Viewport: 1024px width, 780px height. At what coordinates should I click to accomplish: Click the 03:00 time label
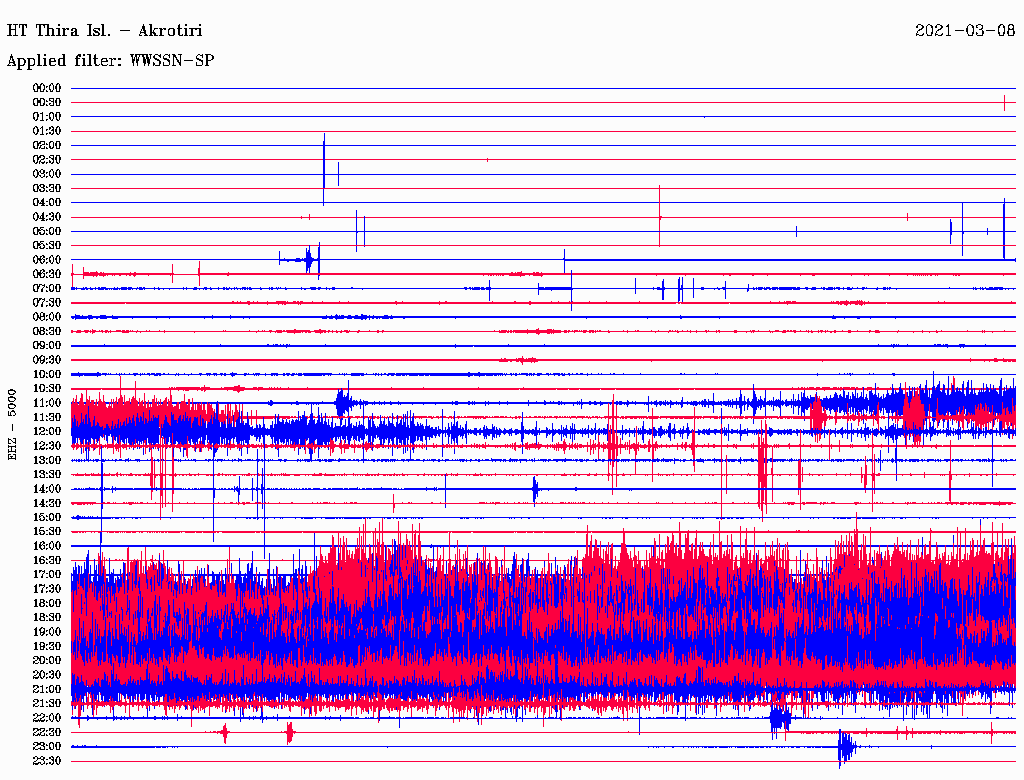[x=47, y=174]
